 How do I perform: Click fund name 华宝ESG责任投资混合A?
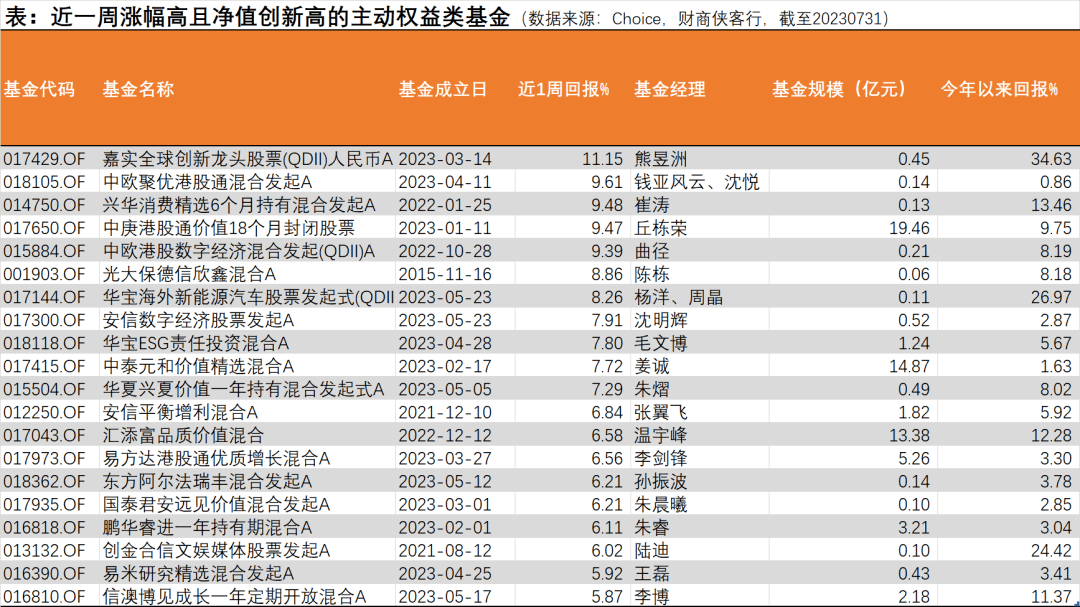(x=199, y=343)
